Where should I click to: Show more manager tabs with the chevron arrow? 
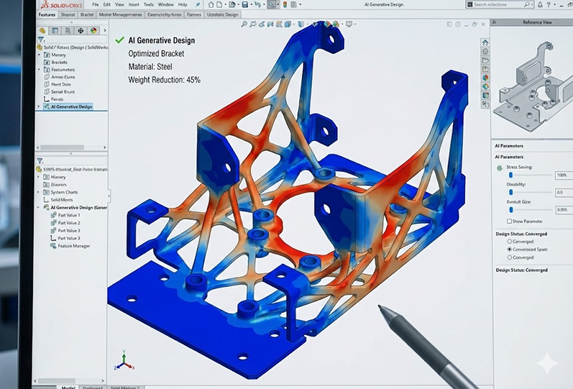click(105, 30)
